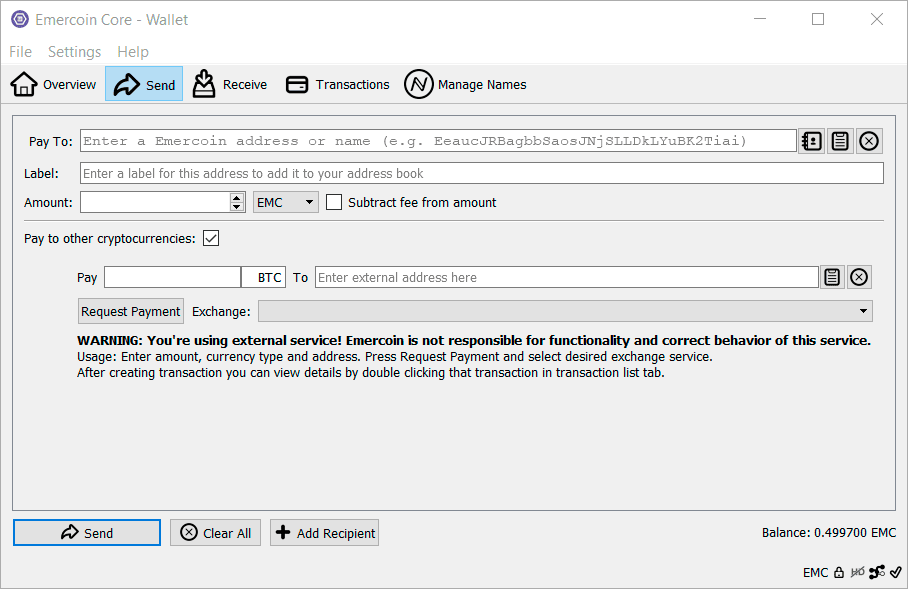
Task: Increase amount with the up spinner arrow
Action: click(236, 197)
